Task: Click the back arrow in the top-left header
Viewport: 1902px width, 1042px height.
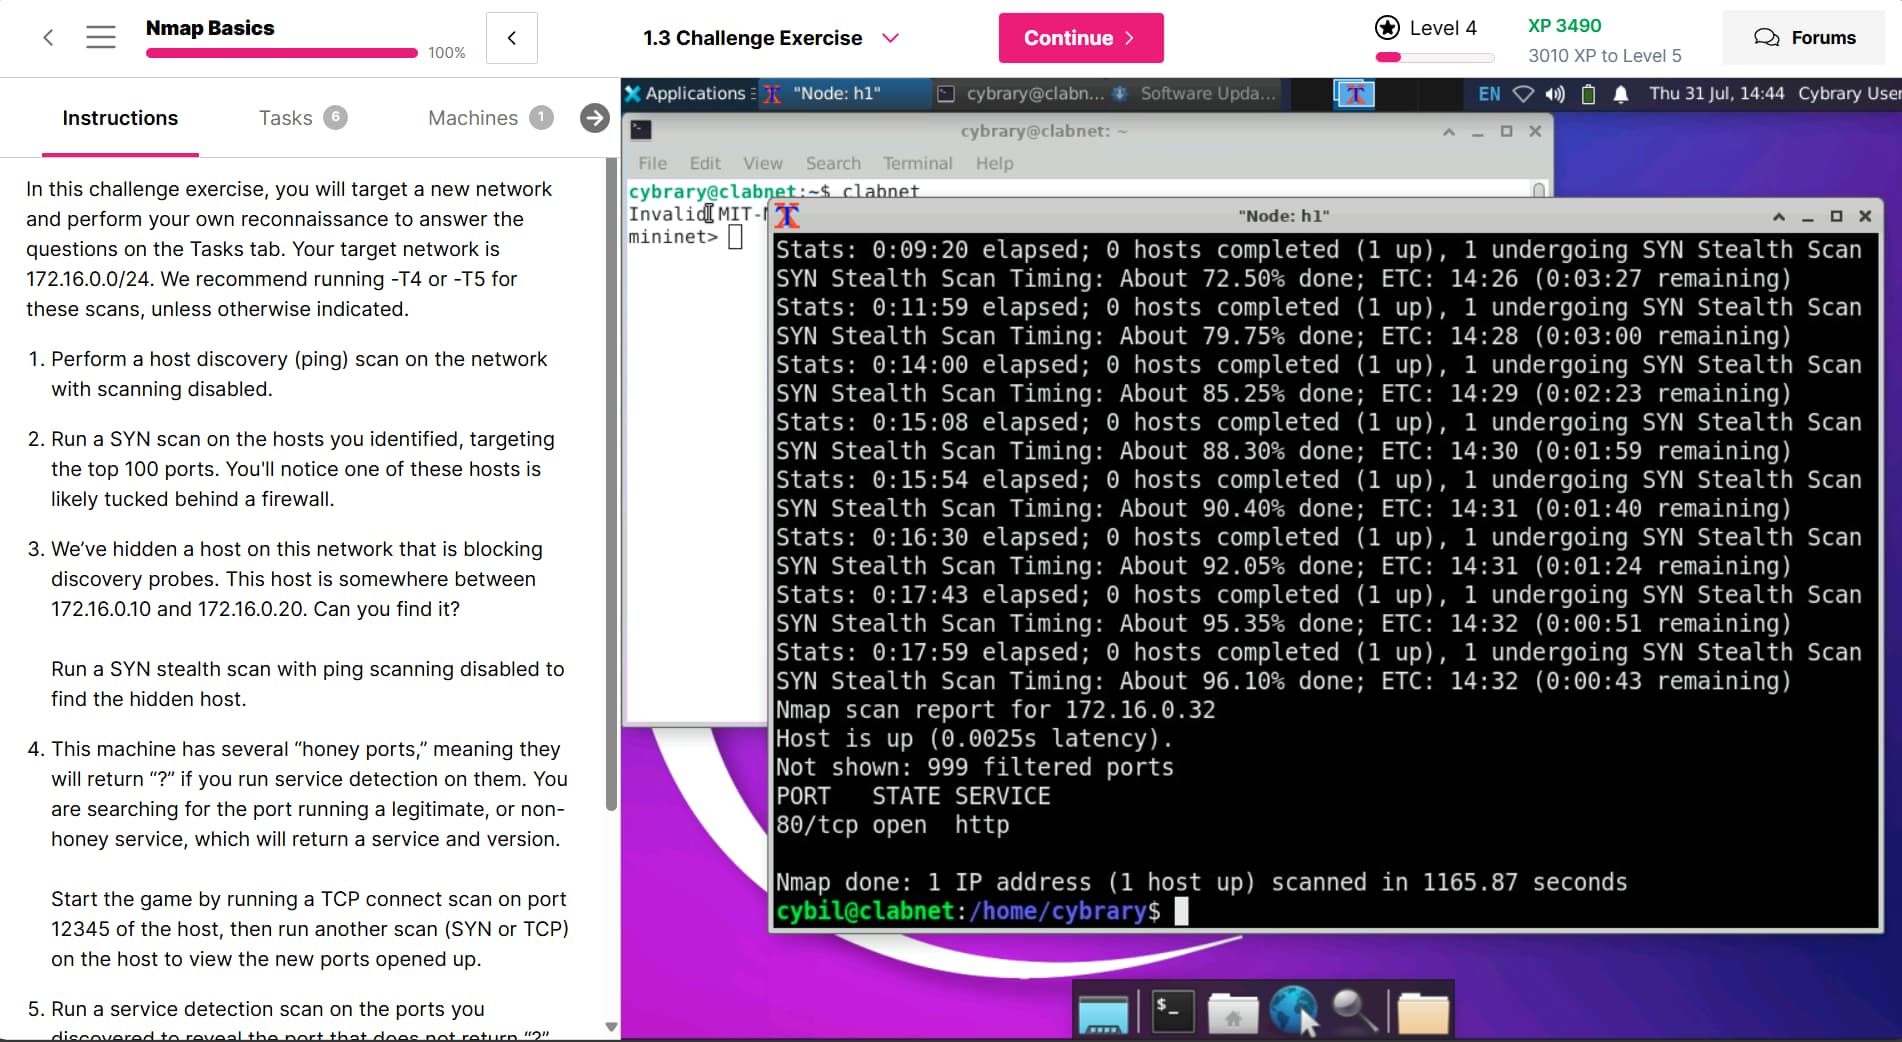Action: 48,38
